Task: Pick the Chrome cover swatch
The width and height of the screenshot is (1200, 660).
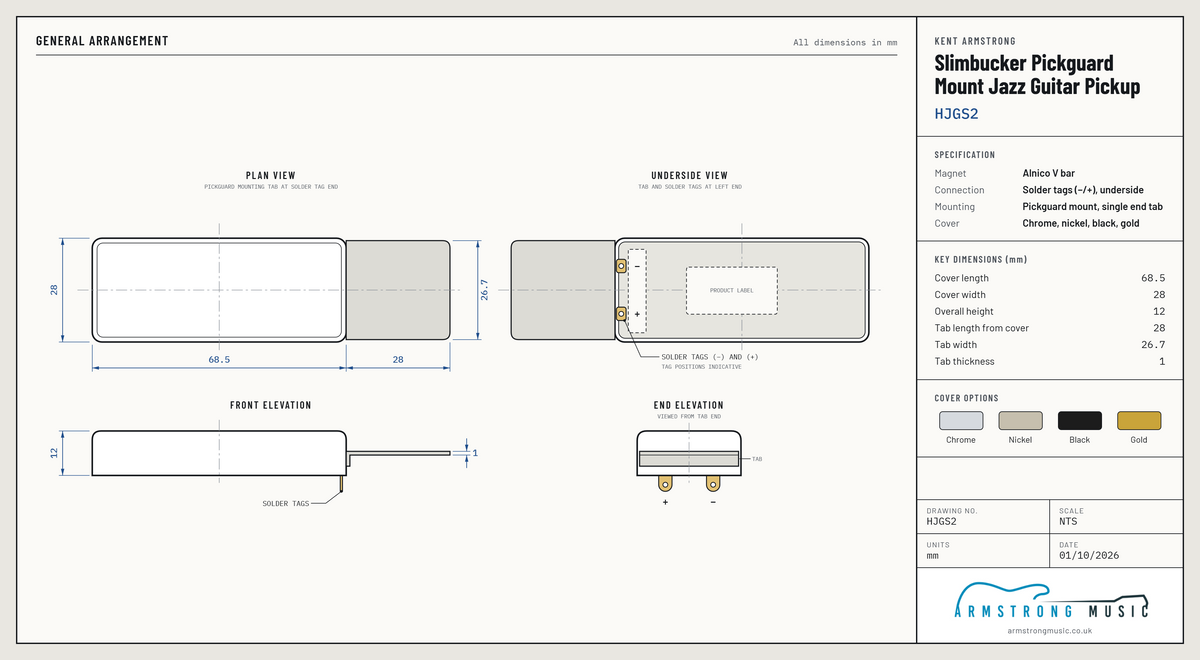Action: 960,421
